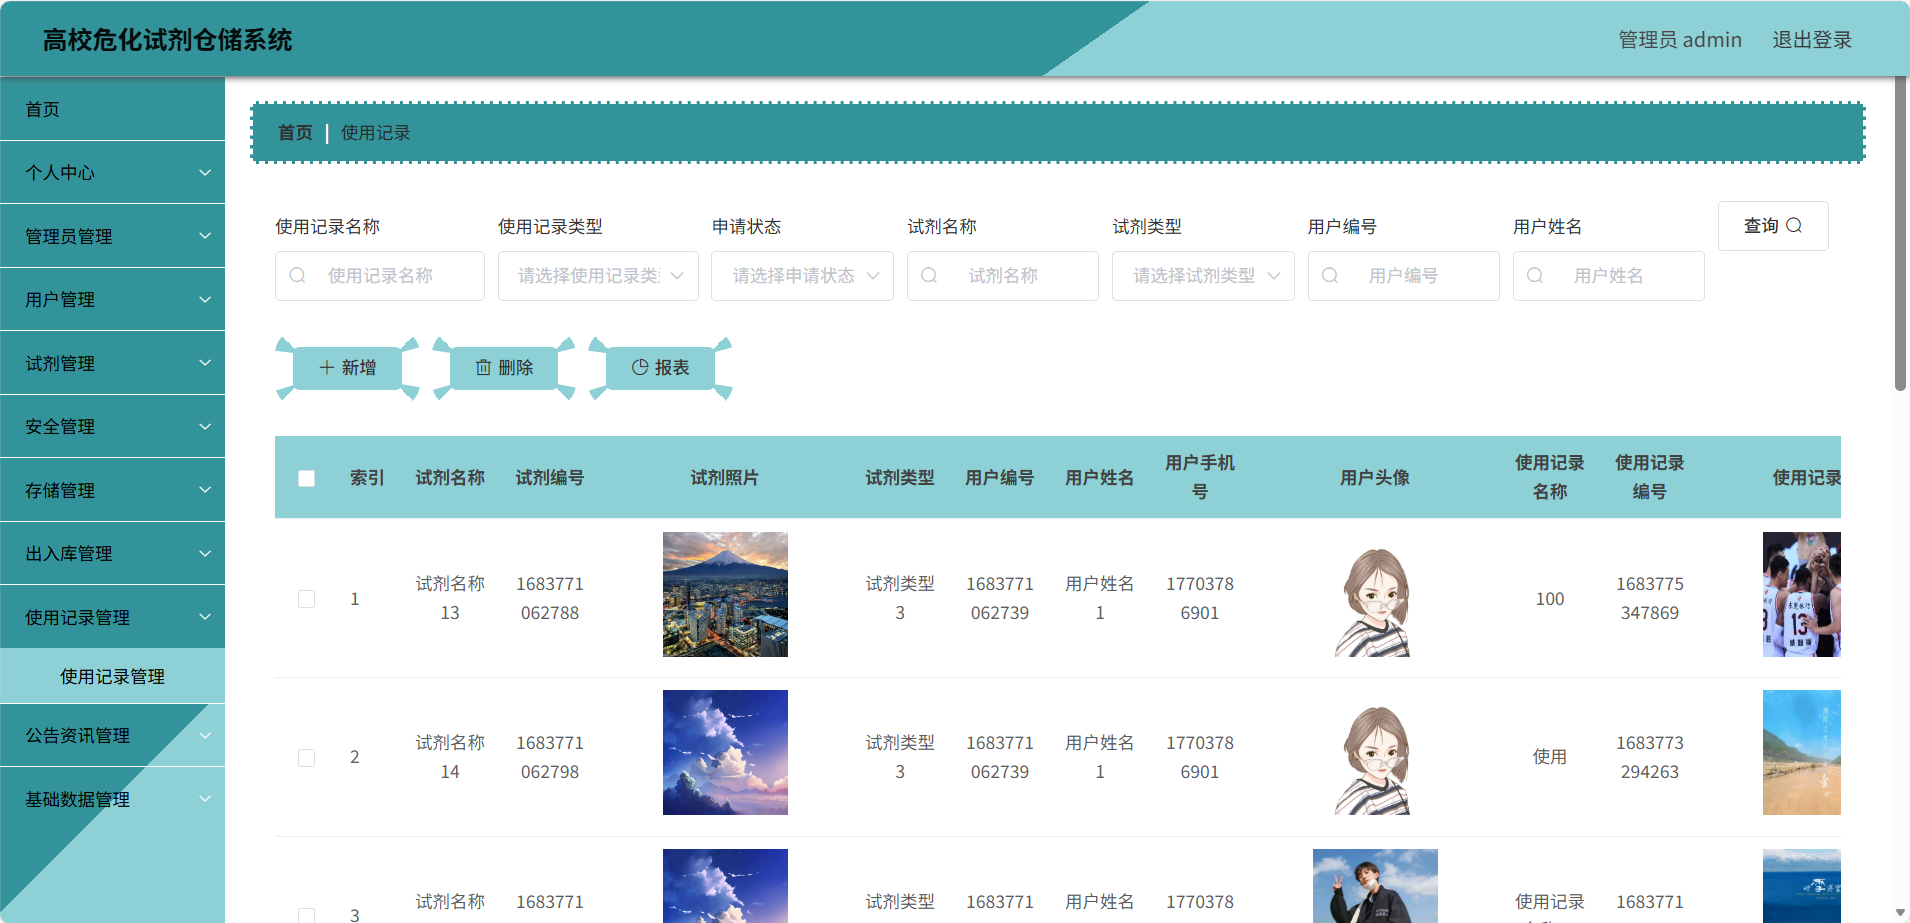This screenshot has width=1910, height=923.
Task: Click the magnifier icon in 用户姓名 field
Action: point(1535,275)
